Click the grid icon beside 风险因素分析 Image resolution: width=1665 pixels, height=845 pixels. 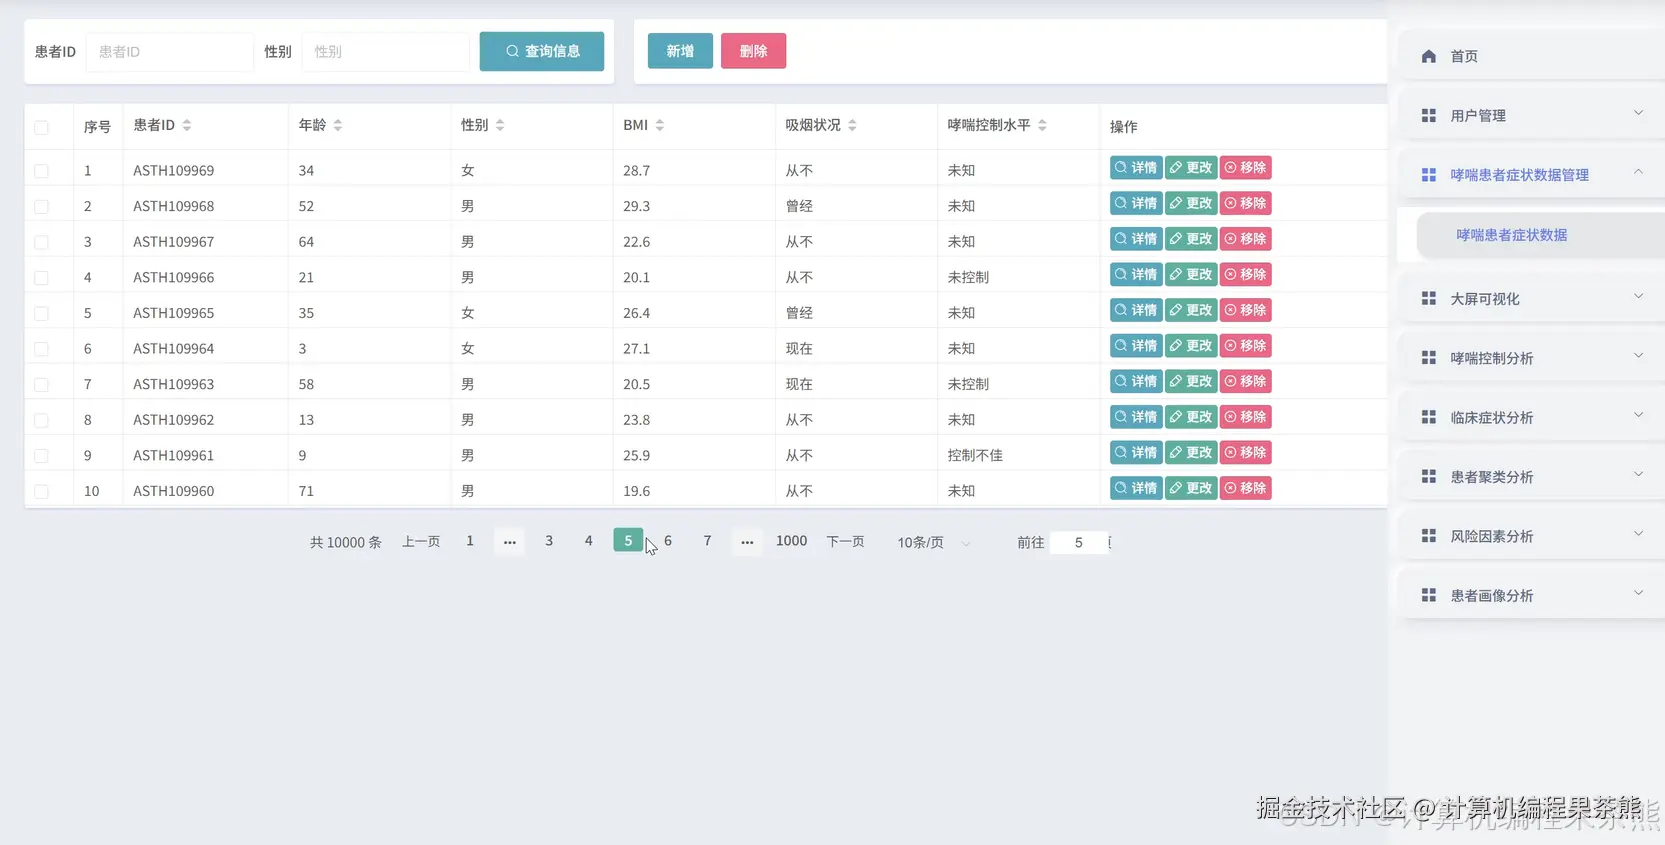(1429, 536)
